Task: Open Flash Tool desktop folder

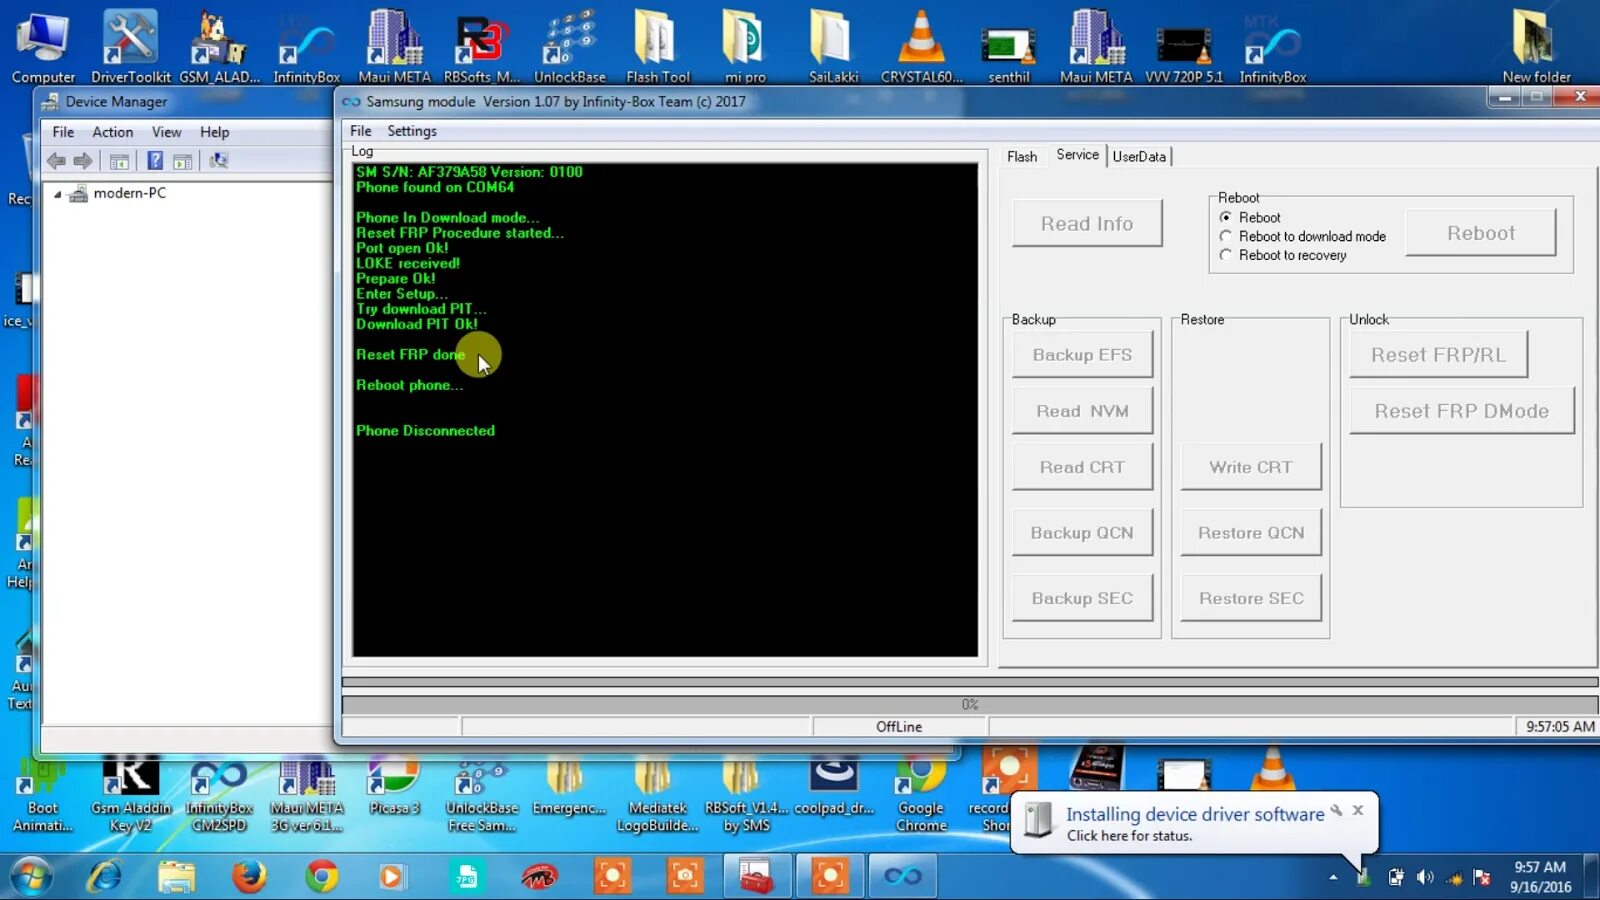Action: (657, 48)
